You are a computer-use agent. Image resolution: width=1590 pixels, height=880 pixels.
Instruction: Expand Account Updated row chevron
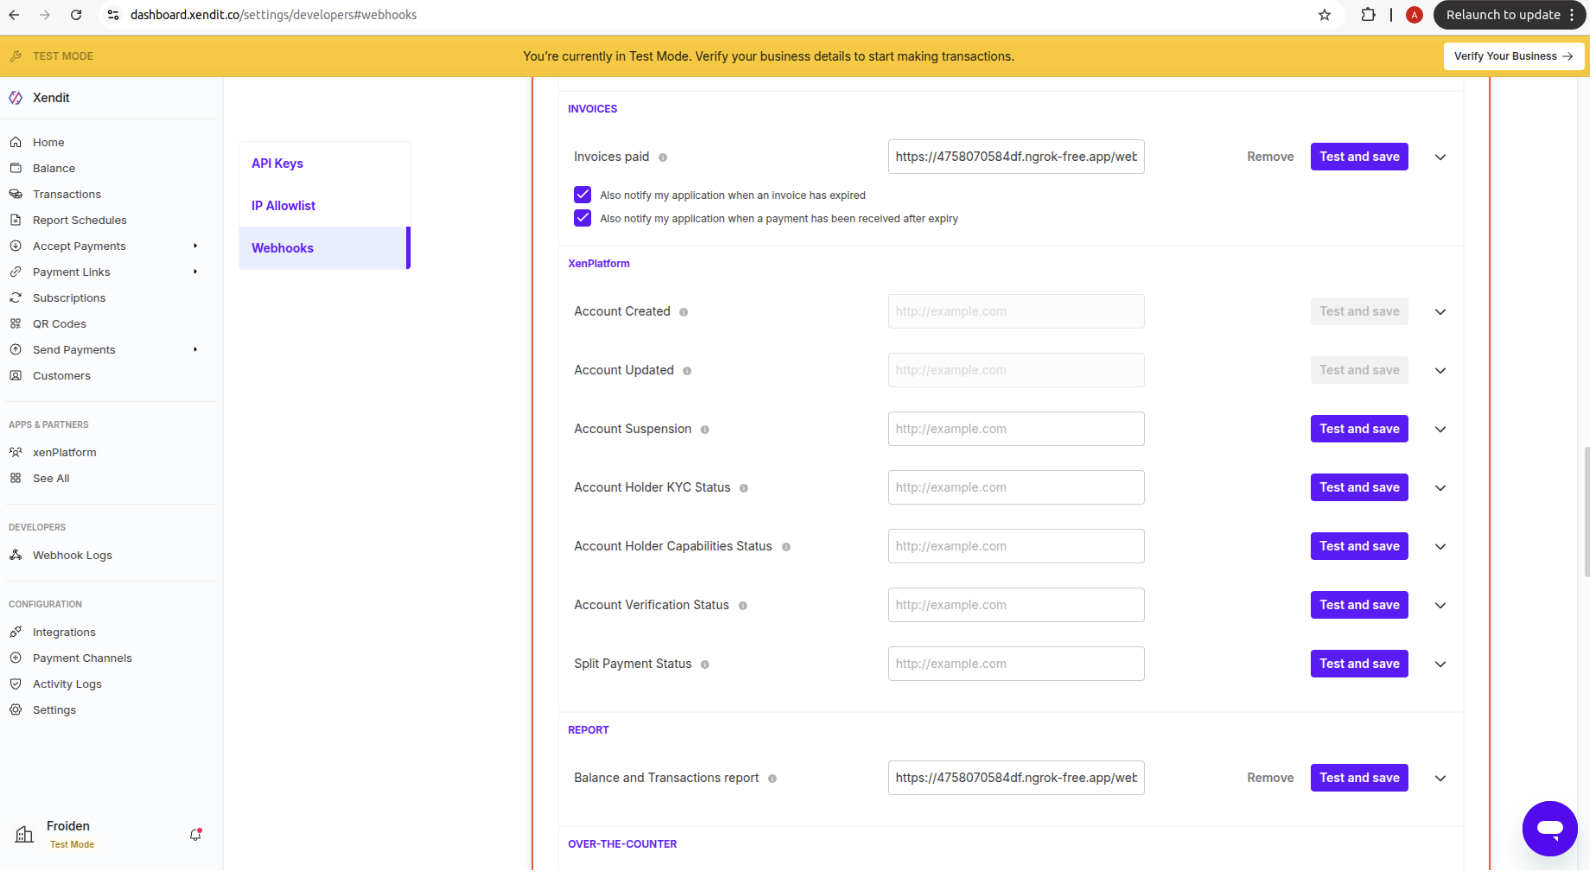[x=1440, y=371]
